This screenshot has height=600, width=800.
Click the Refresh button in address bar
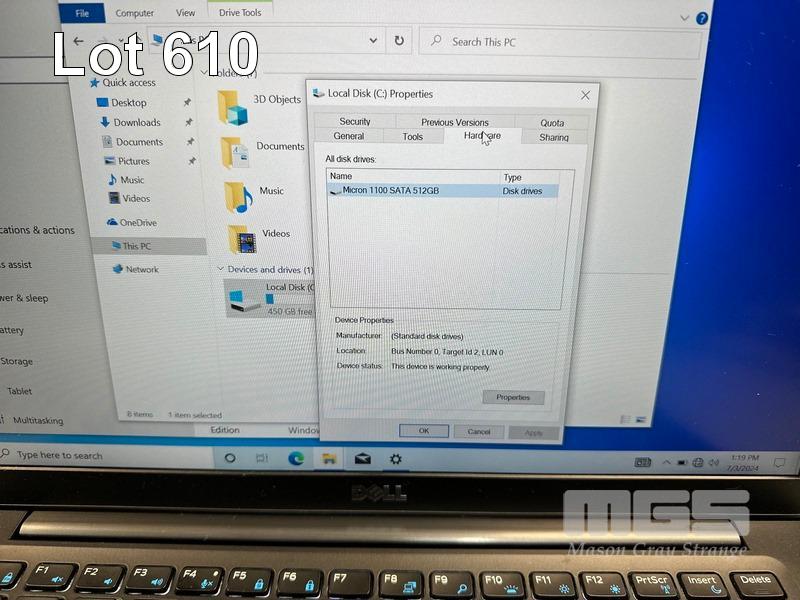click(x=399, y=41)
